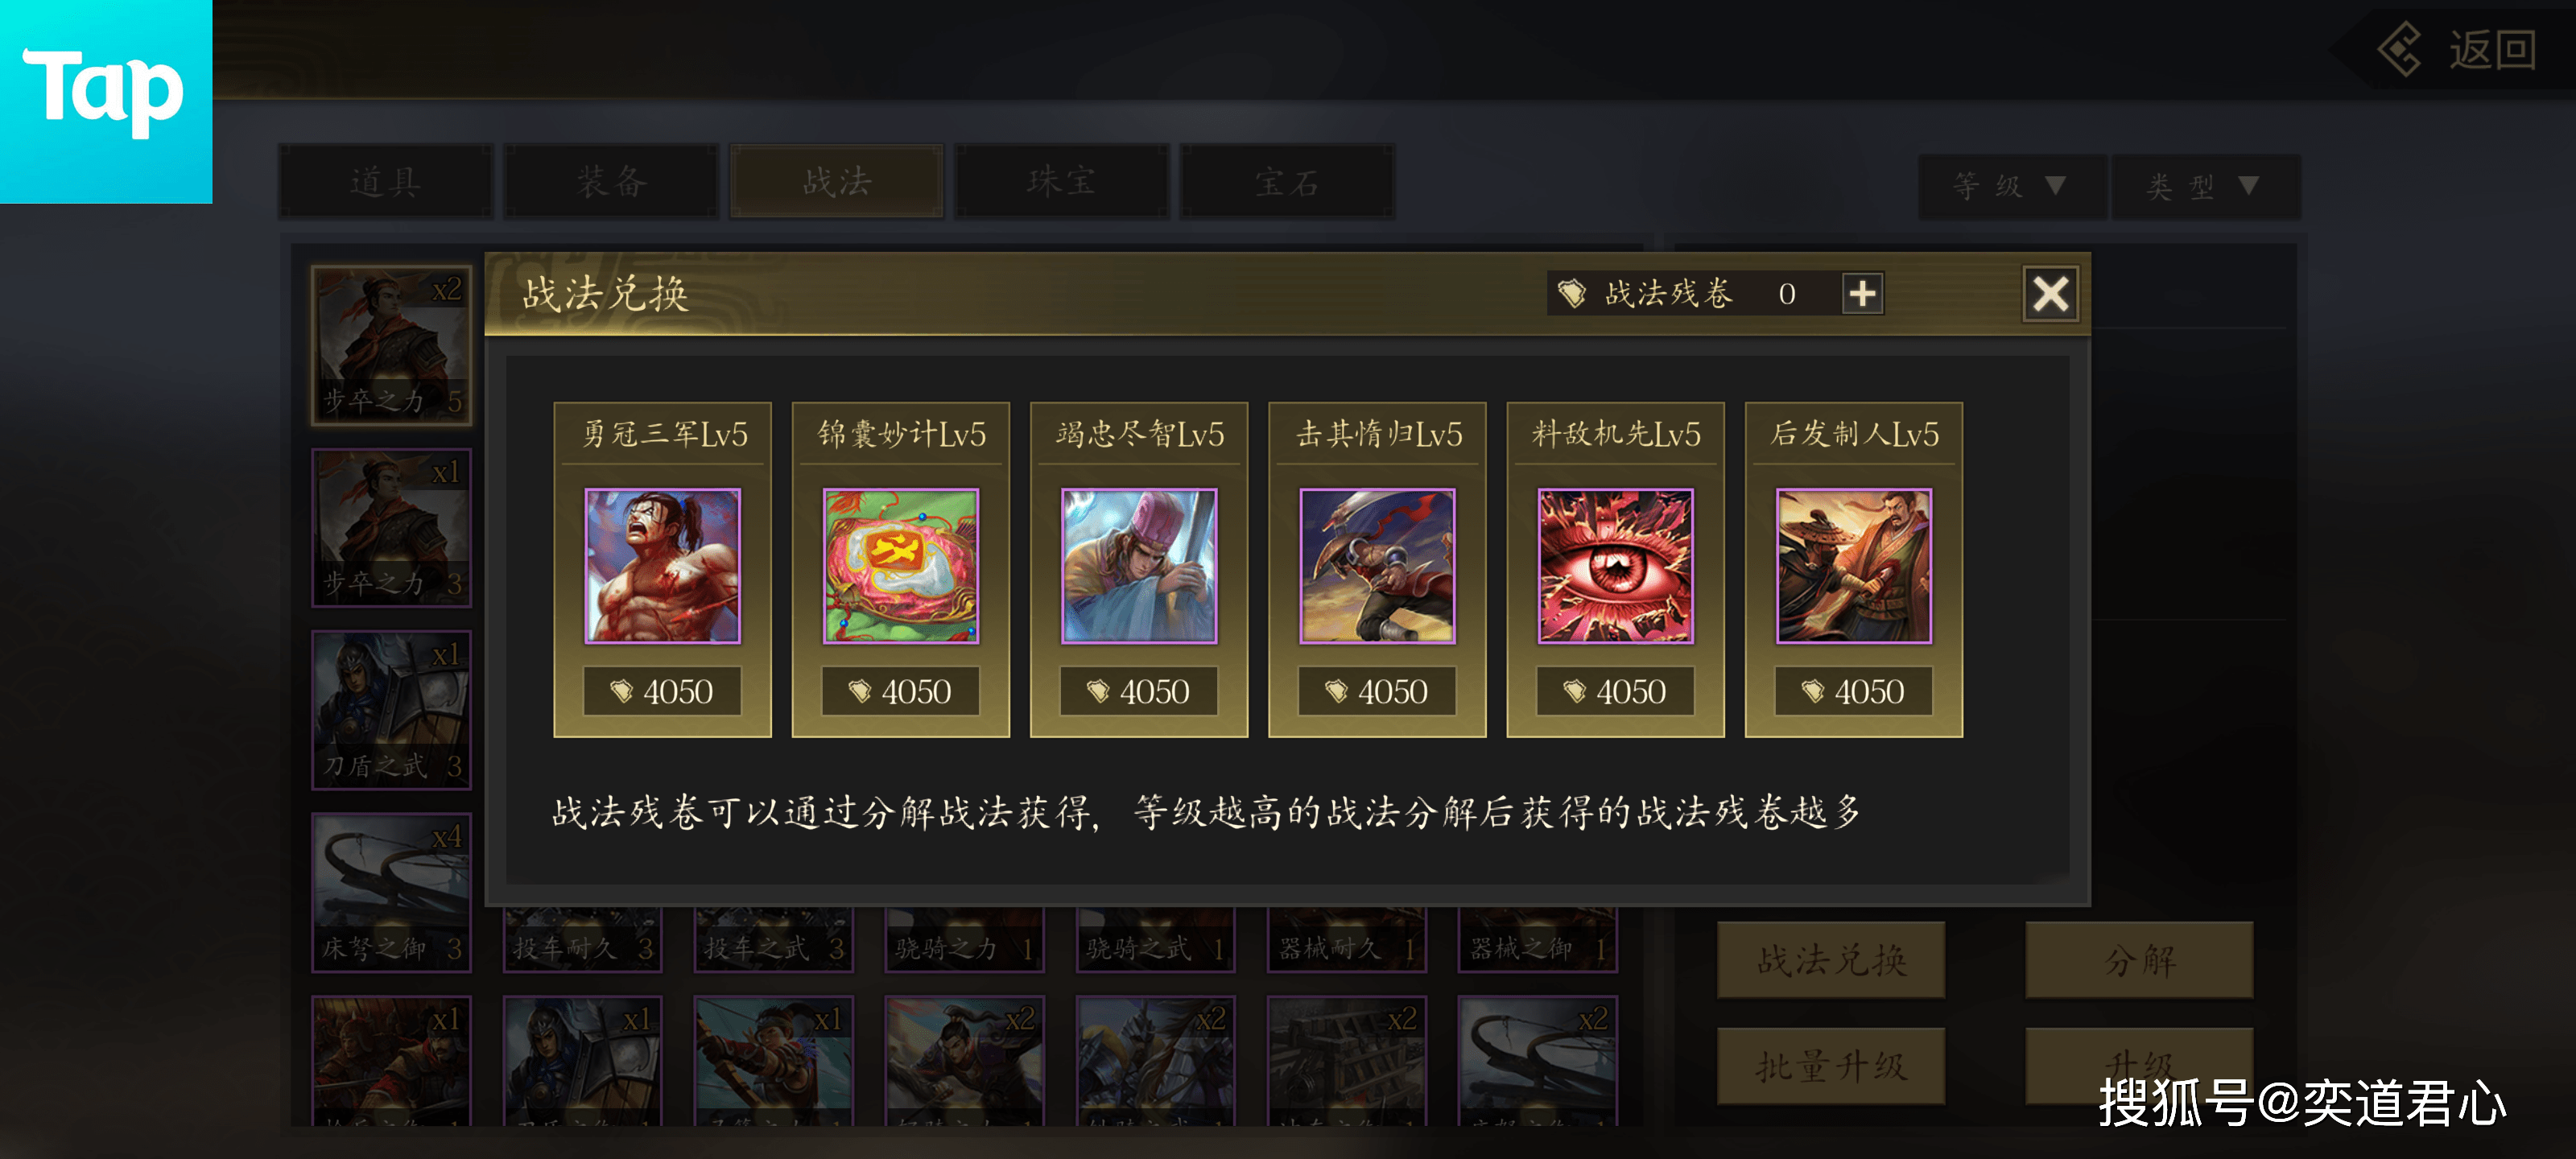The height and width of the screenshot is (1159, 2576).
Task: Choose the 后发制人Lv5 tactic icon
Action: 1853,565
